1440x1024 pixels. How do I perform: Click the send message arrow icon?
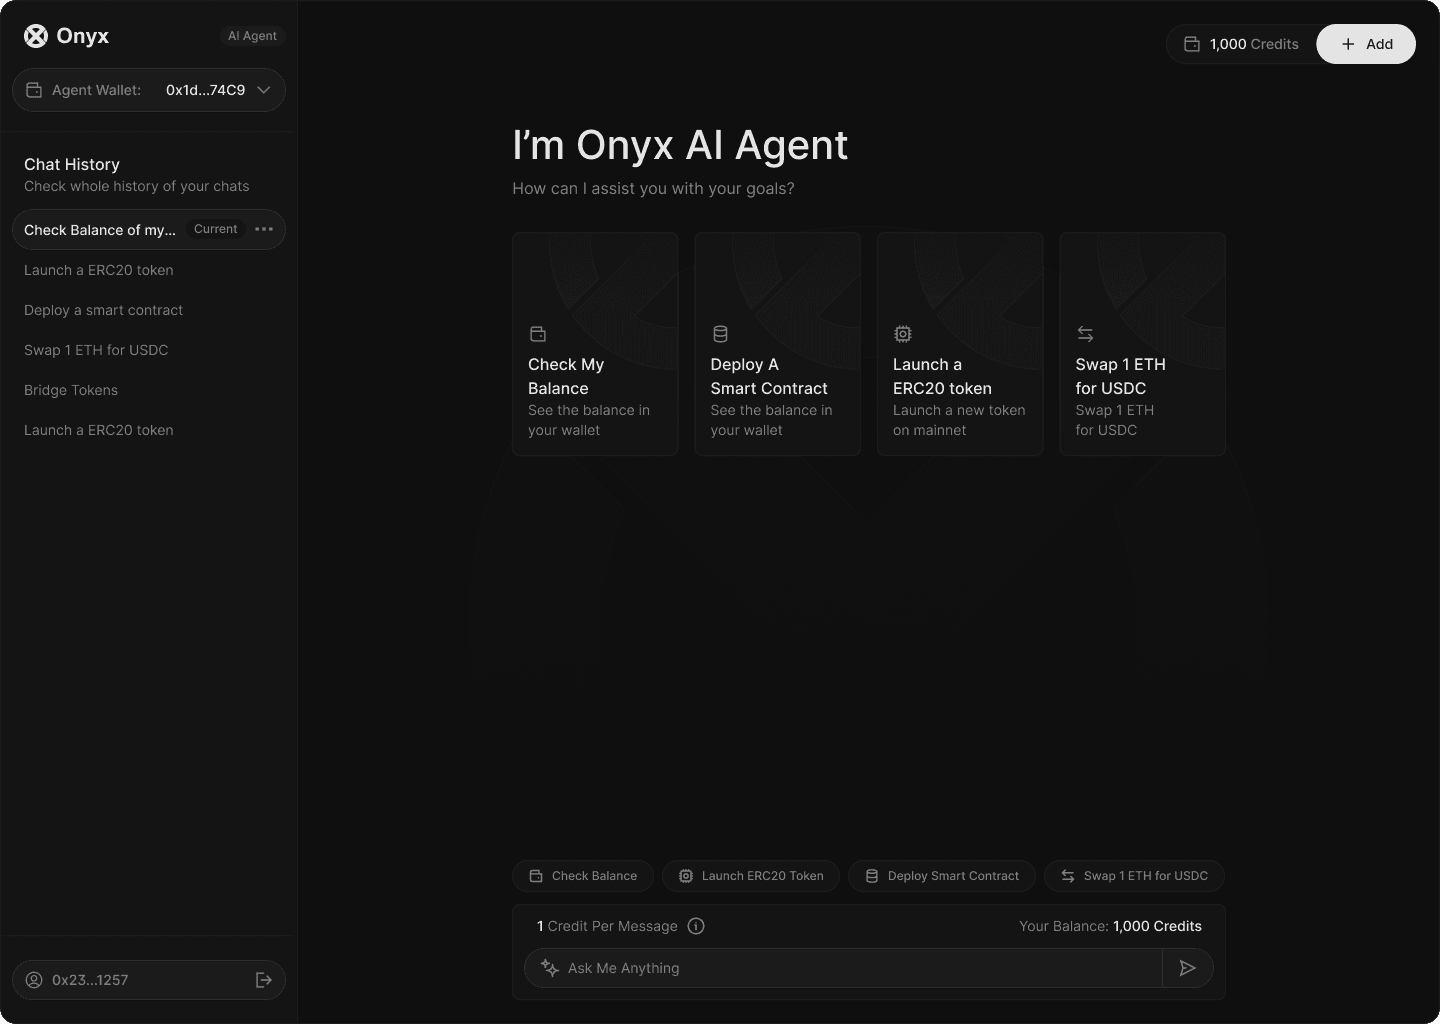coord(1188,968)
